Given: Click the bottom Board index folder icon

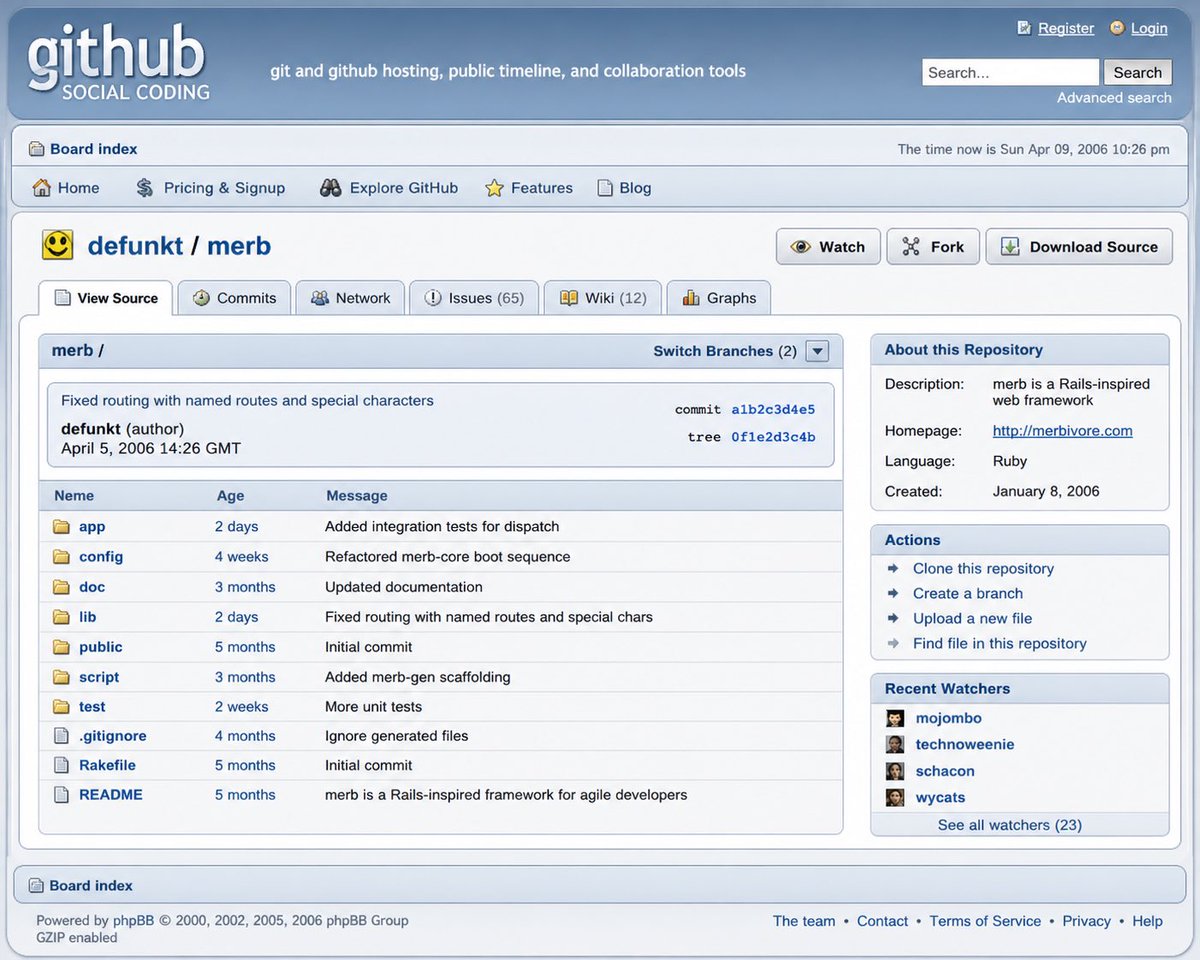Looking at the screenshot, I should pos(36,885).
